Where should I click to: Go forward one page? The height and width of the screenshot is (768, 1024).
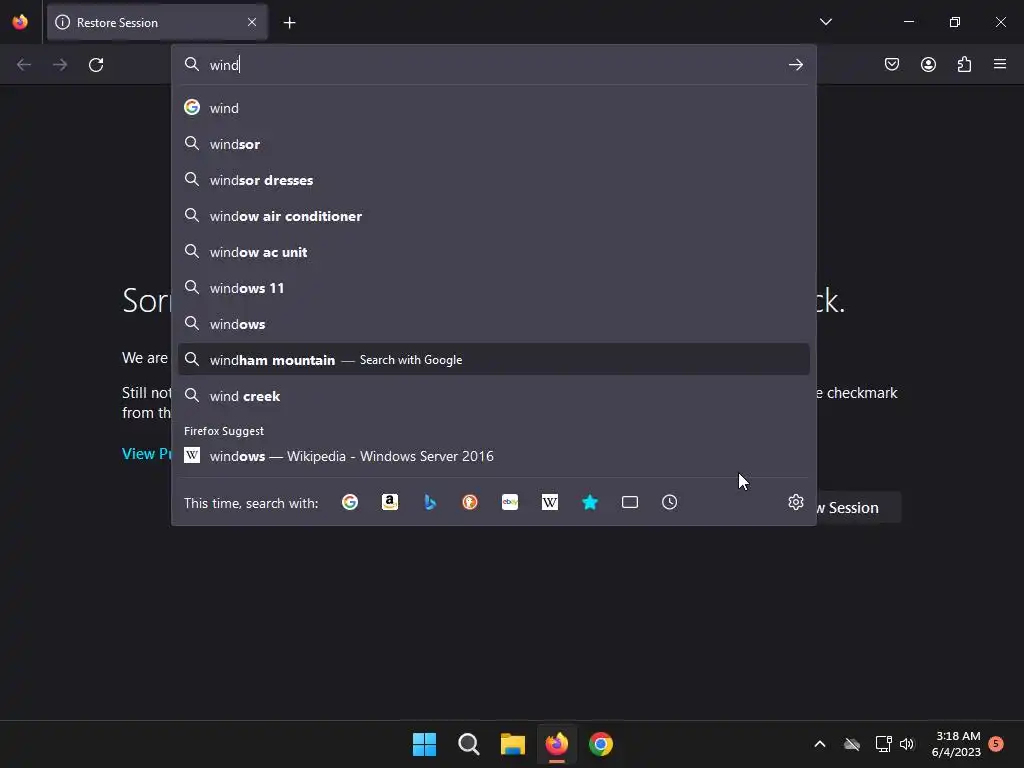(60, 65)
